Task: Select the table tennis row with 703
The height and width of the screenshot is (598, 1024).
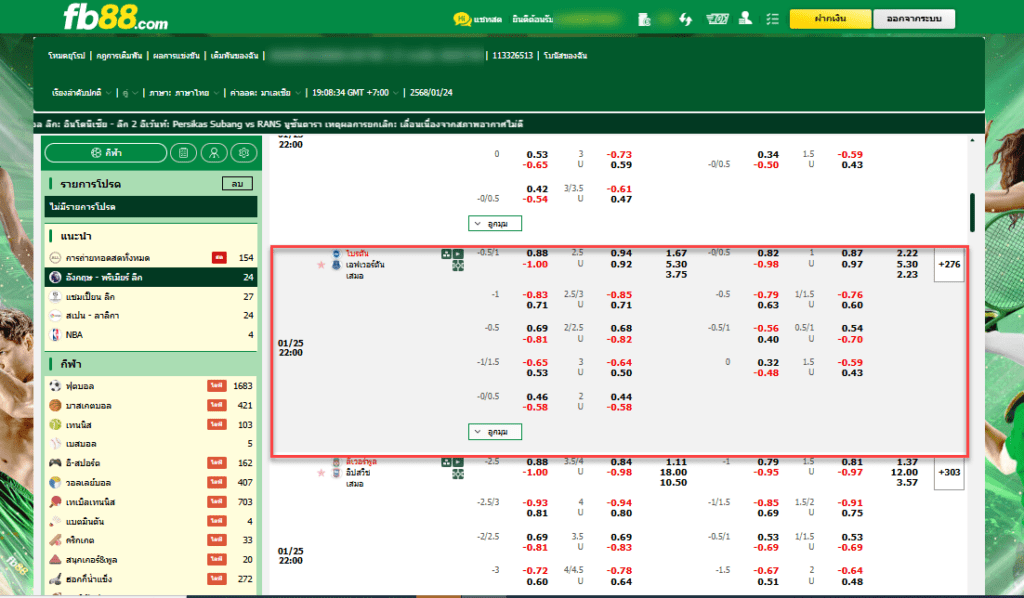Action: [x=151, y=502]
